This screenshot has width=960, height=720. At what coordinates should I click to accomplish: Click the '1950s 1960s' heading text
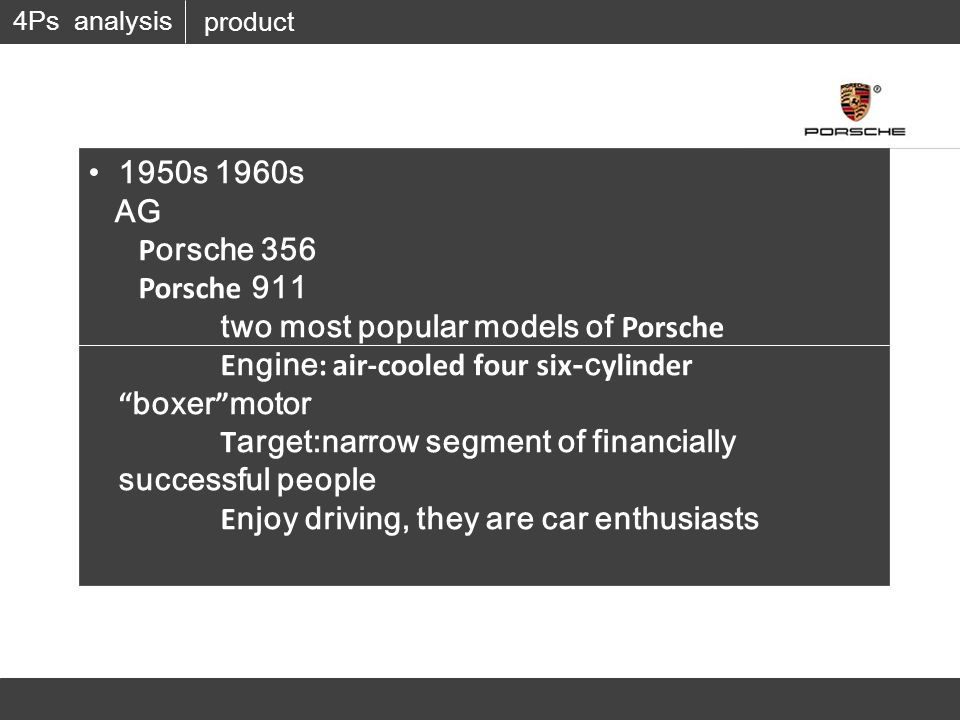[x=212, y=173]
